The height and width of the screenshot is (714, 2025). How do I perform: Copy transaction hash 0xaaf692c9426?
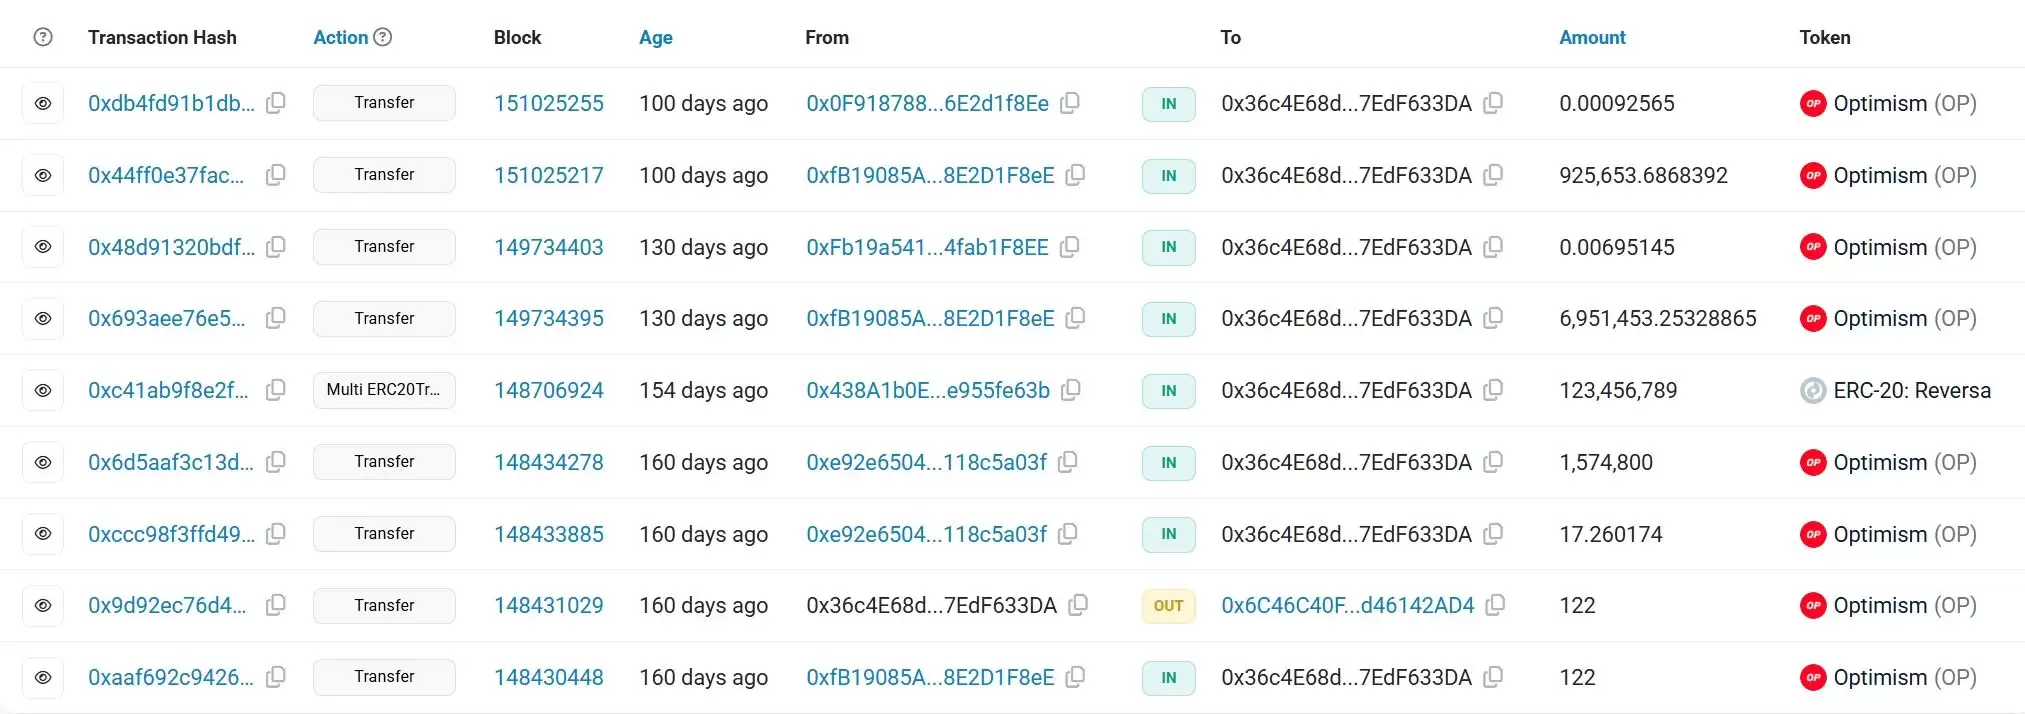point(276,677)
